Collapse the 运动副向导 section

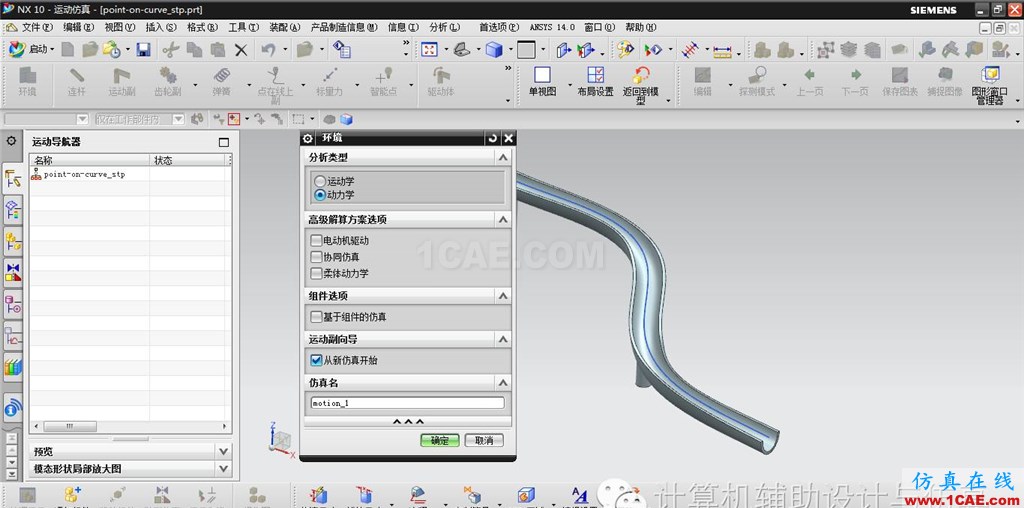click(x=502, y=340)
